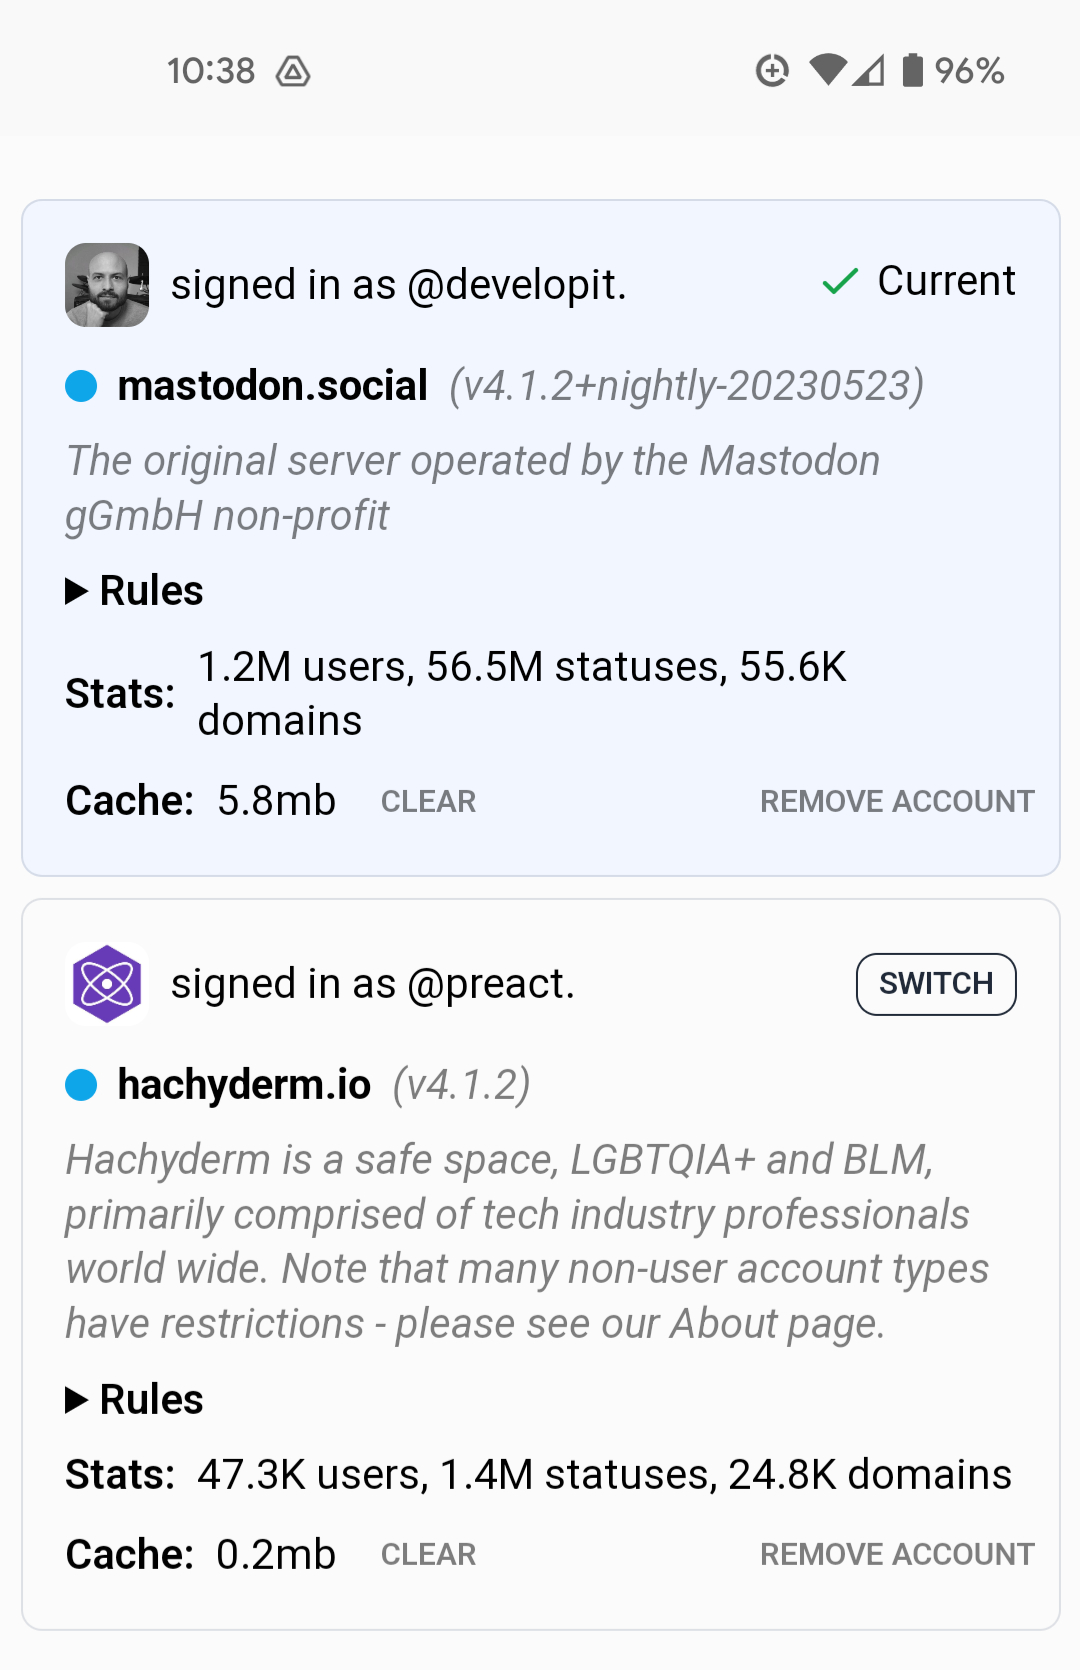The width and height of the screenshot is (1080, 1670).
Task: Expand Rules for mastodon.social
Action: [135, 591]
